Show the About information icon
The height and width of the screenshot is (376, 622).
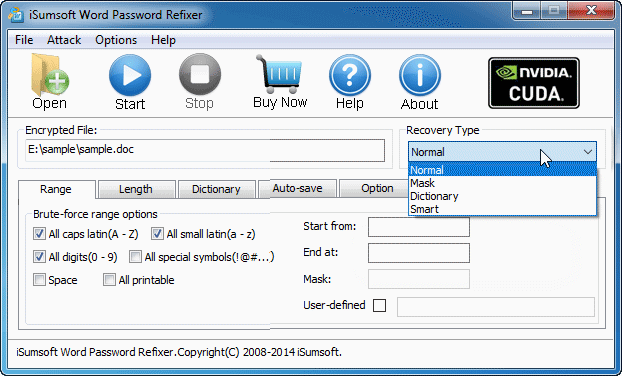420,75
